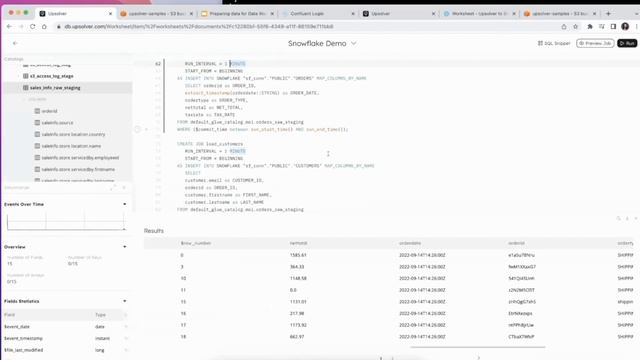Click the saleinfo.source column icon
Image resolution: width=640 pixels, height=360 pixels.
coord(37,122)
